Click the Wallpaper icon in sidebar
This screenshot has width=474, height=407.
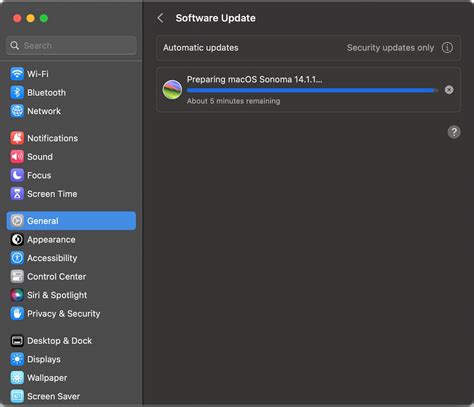pyautogui.click(x=17, y=378)
